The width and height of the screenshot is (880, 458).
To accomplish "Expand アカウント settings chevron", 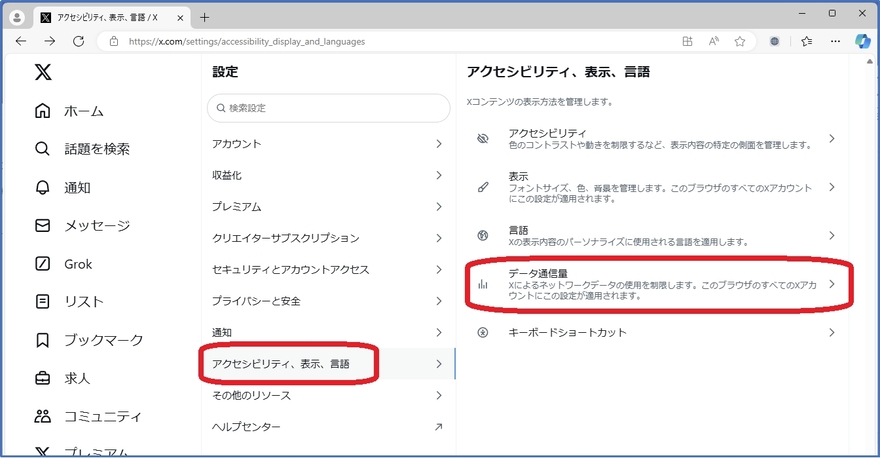I will pyautogui.click(x=439, y=144).
